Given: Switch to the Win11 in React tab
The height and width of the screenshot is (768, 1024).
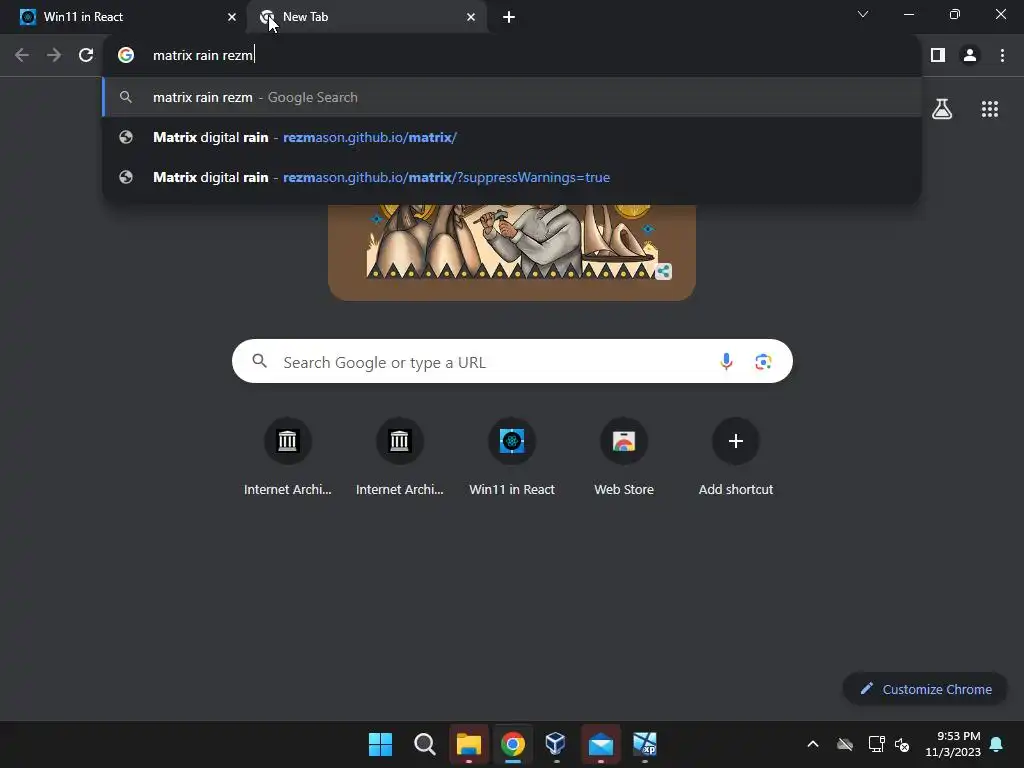Looking at the screenshot, I should [x=123, y=17].
